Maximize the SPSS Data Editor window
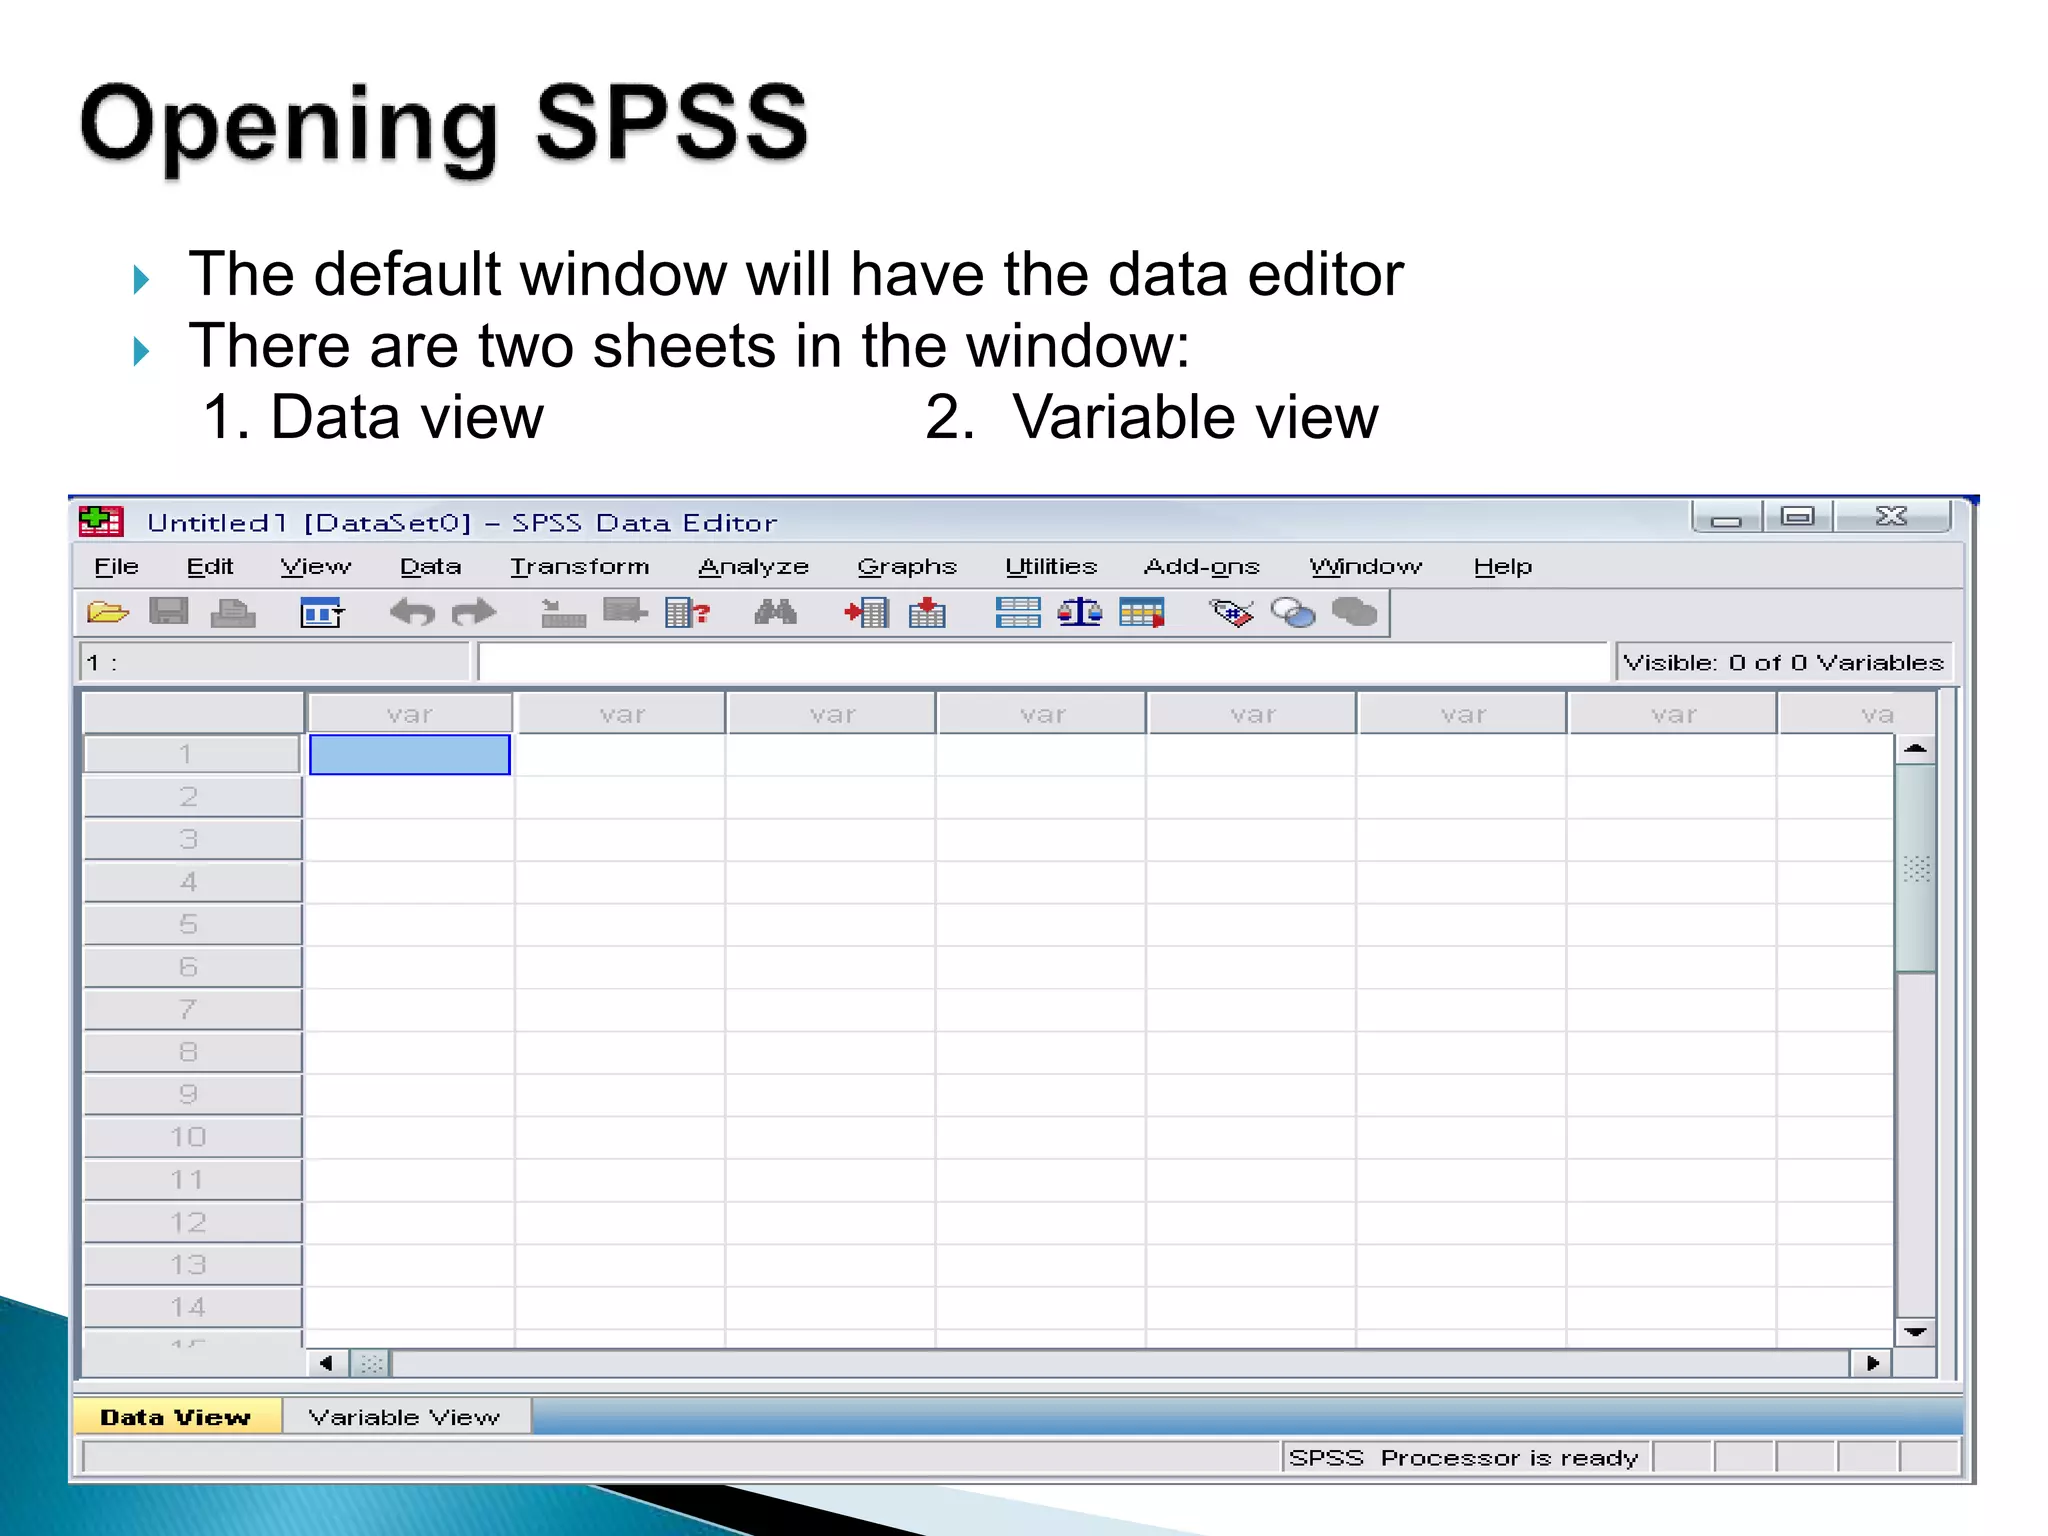The image size is (2048, 1536). click(x=1797, y=517)
